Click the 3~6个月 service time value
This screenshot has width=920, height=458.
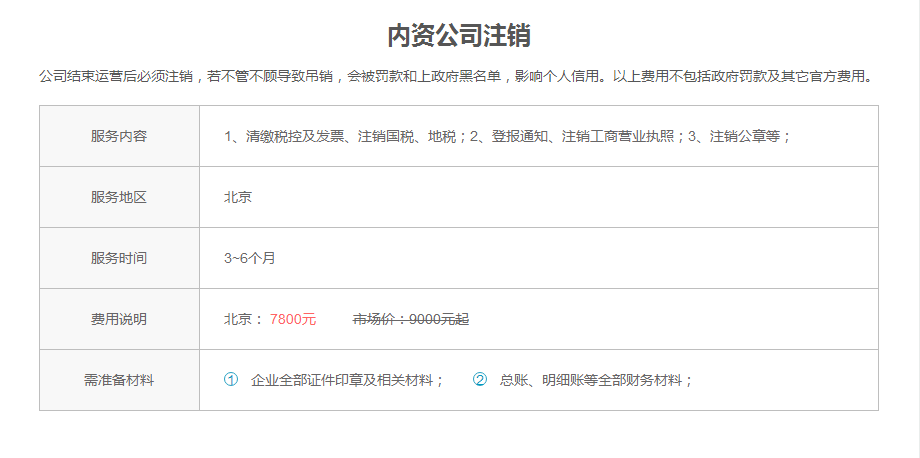tap(249, 258)
